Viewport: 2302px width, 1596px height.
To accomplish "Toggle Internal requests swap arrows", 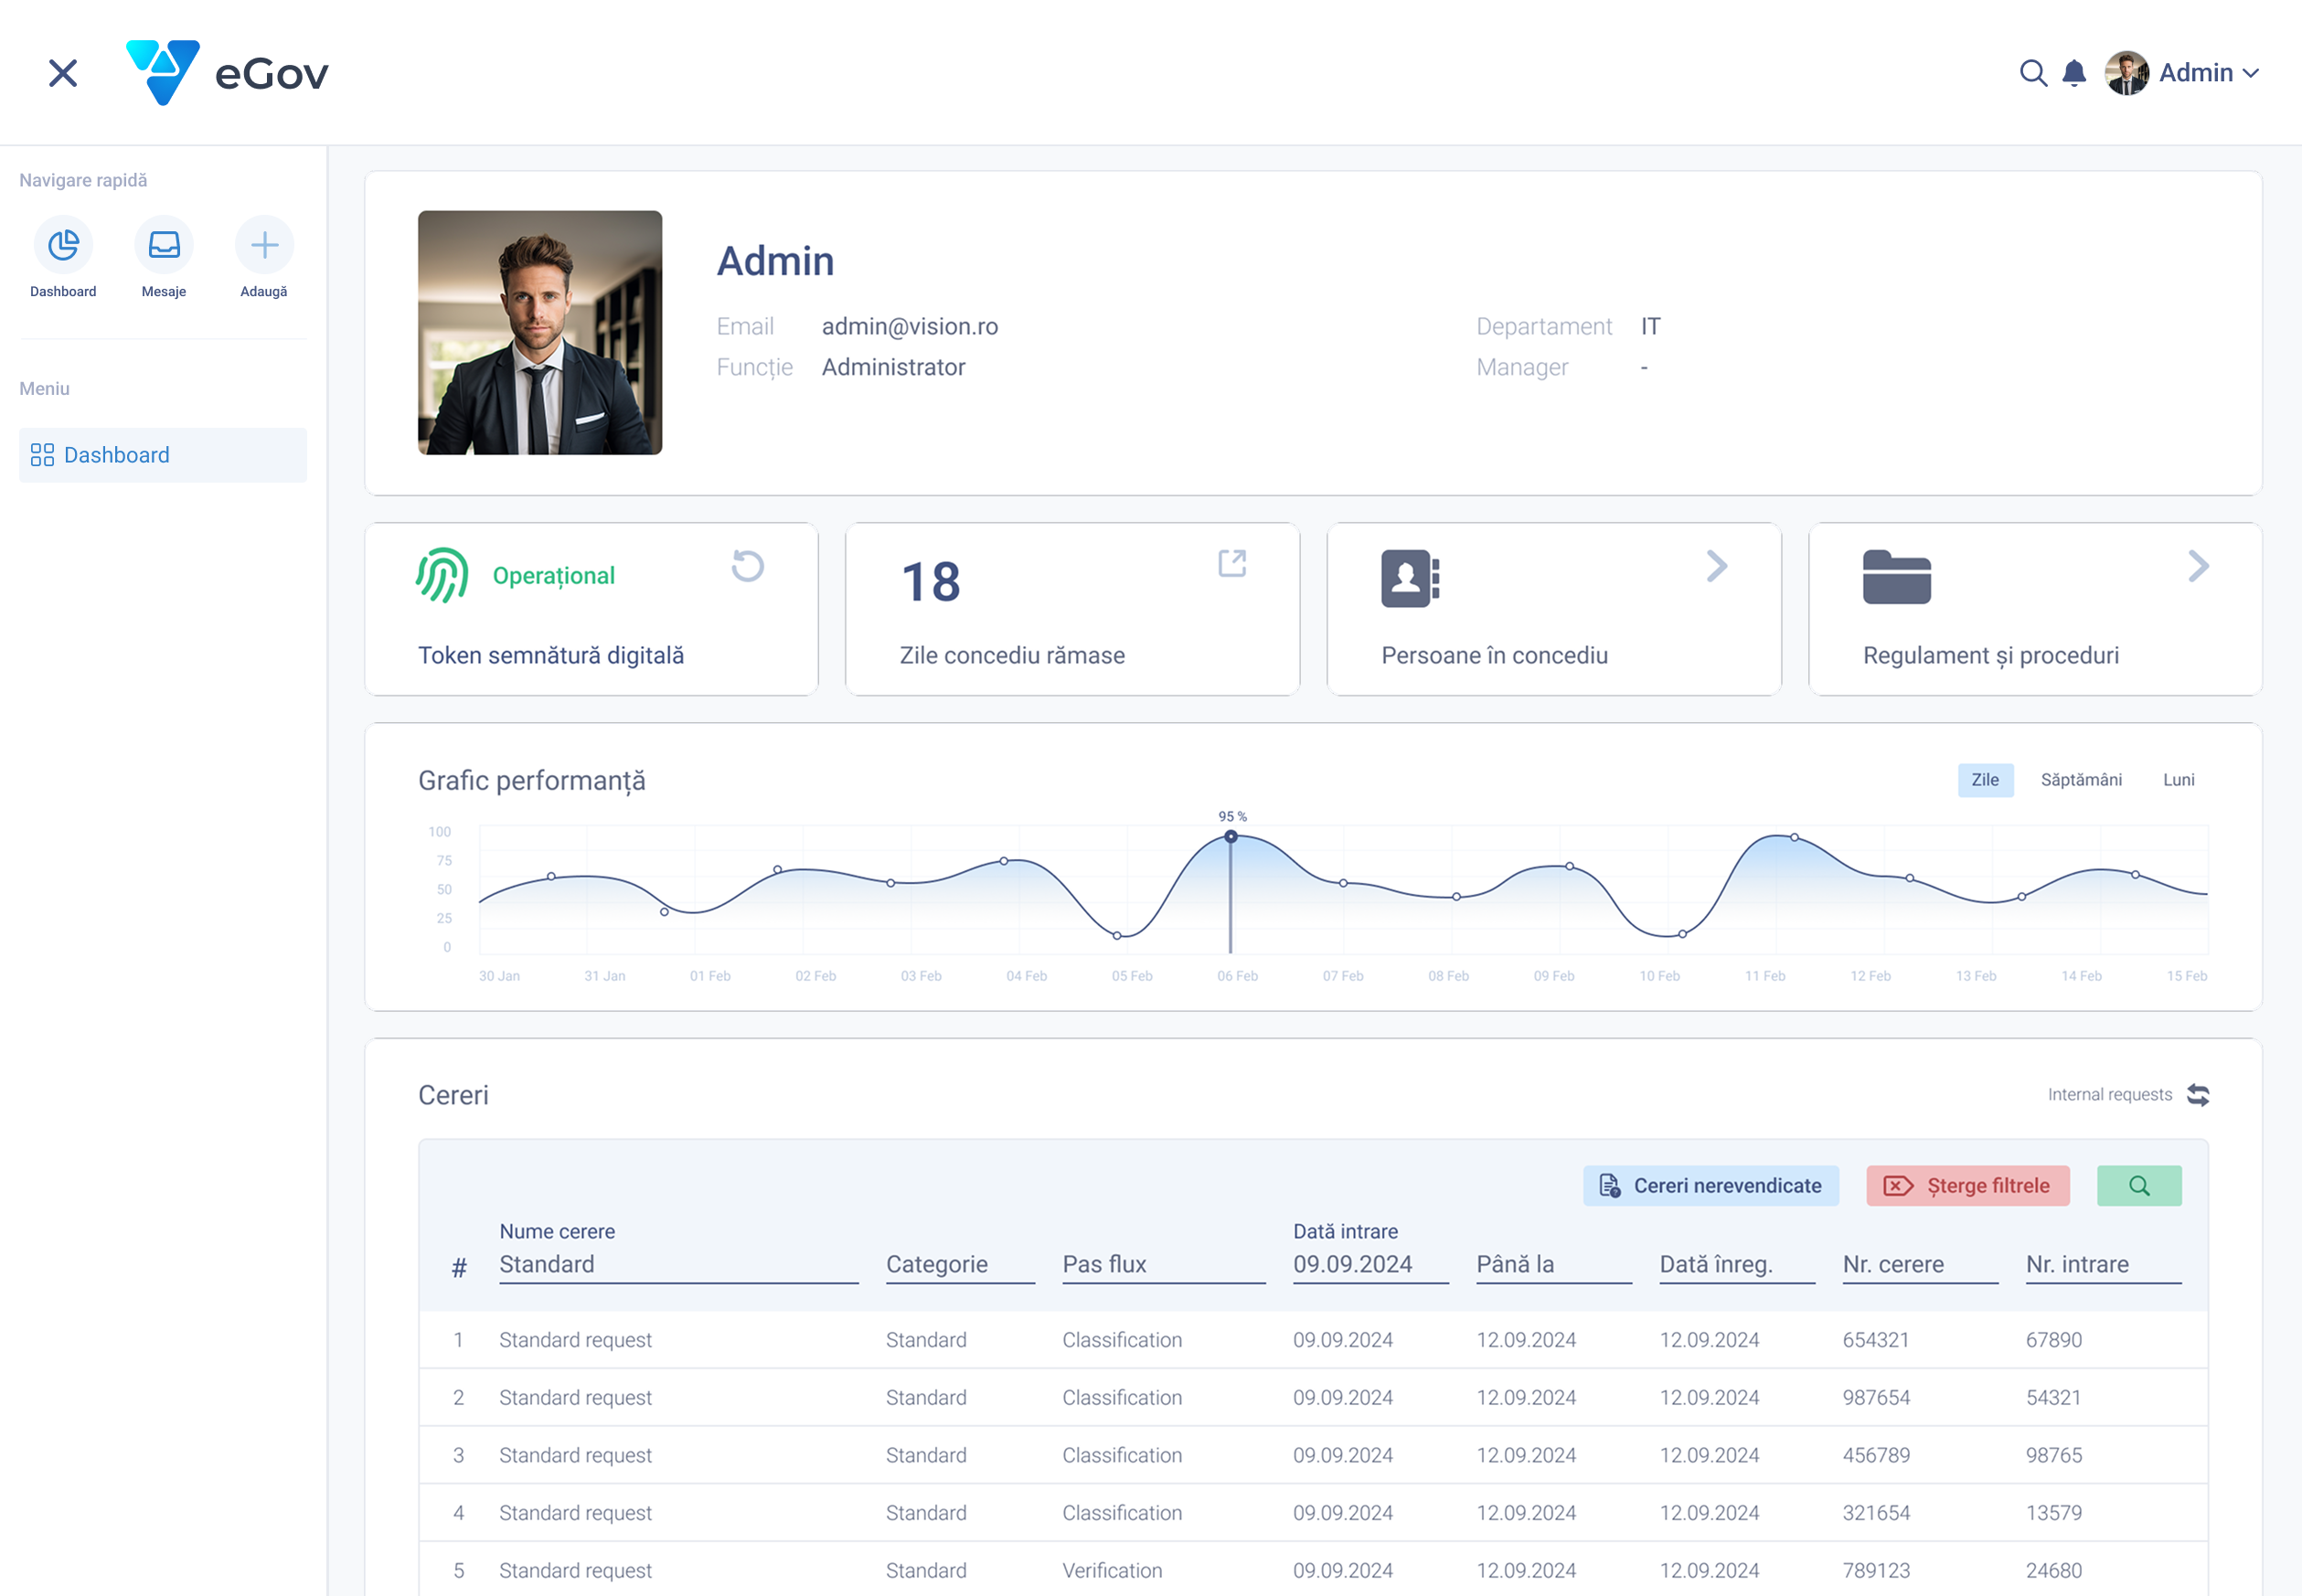I will coord(2197,1095).
